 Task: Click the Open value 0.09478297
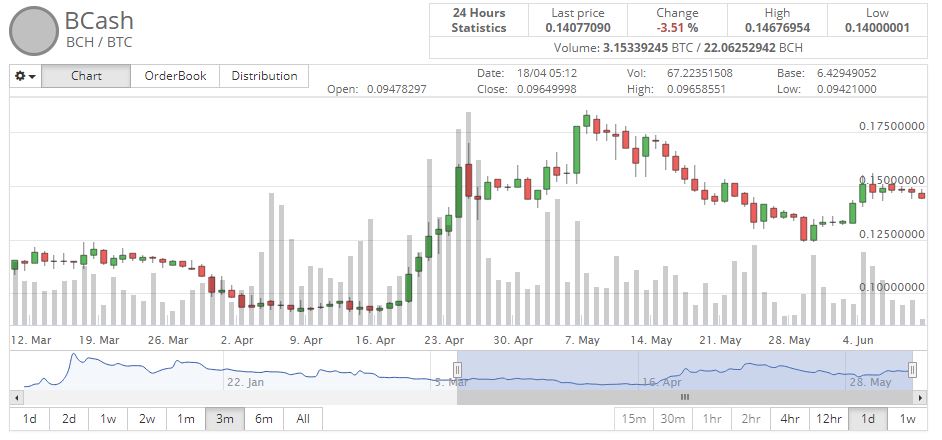[x=397, y=89]
